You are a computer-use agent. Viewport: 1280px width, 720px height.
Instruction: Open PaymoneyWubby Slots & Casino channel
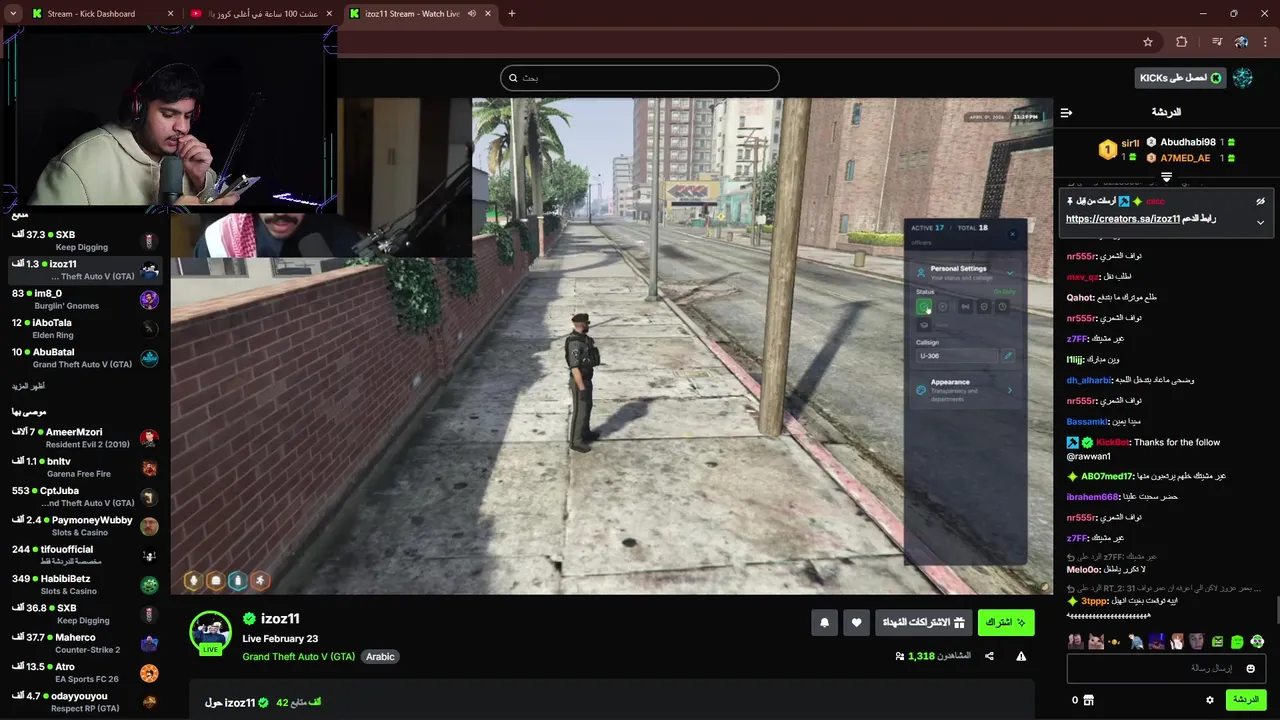click(x=85, y=526)
